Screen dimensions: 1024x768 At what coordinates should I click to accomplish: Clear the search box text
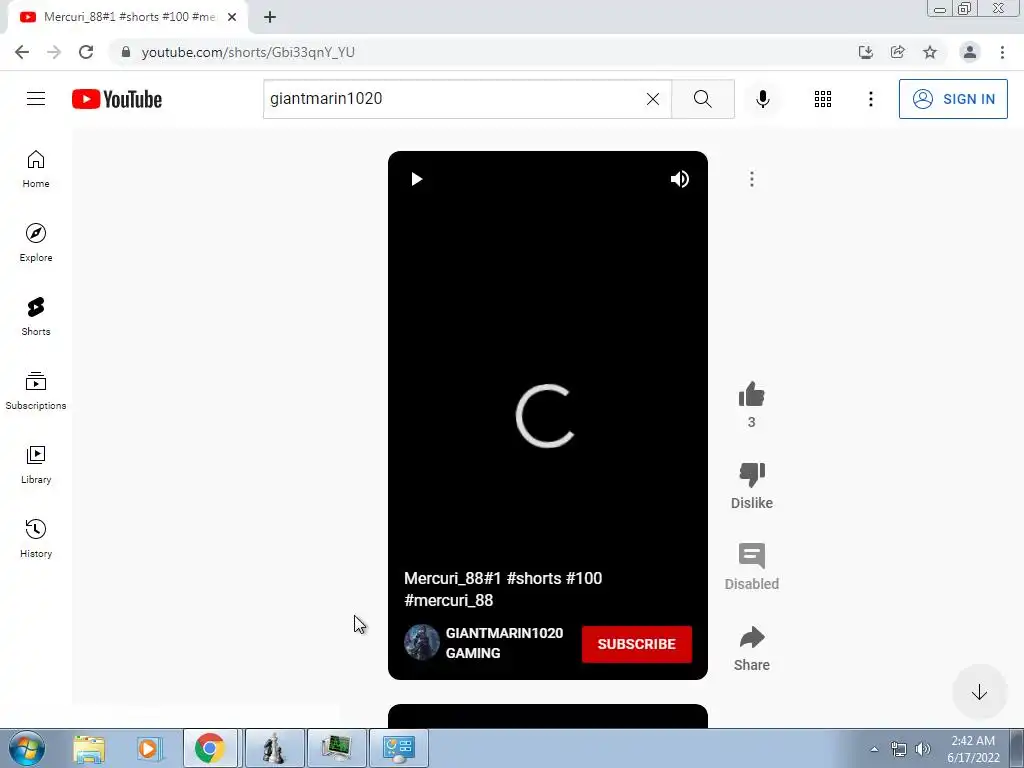[x=652, y=99]
